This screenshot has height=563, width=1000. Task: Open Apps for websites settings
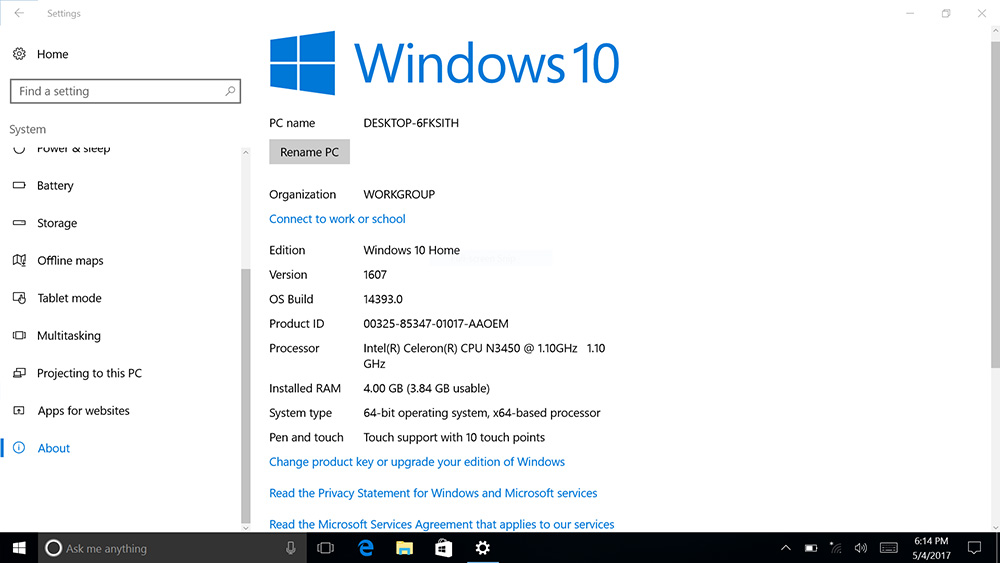(x=84, y=411)
